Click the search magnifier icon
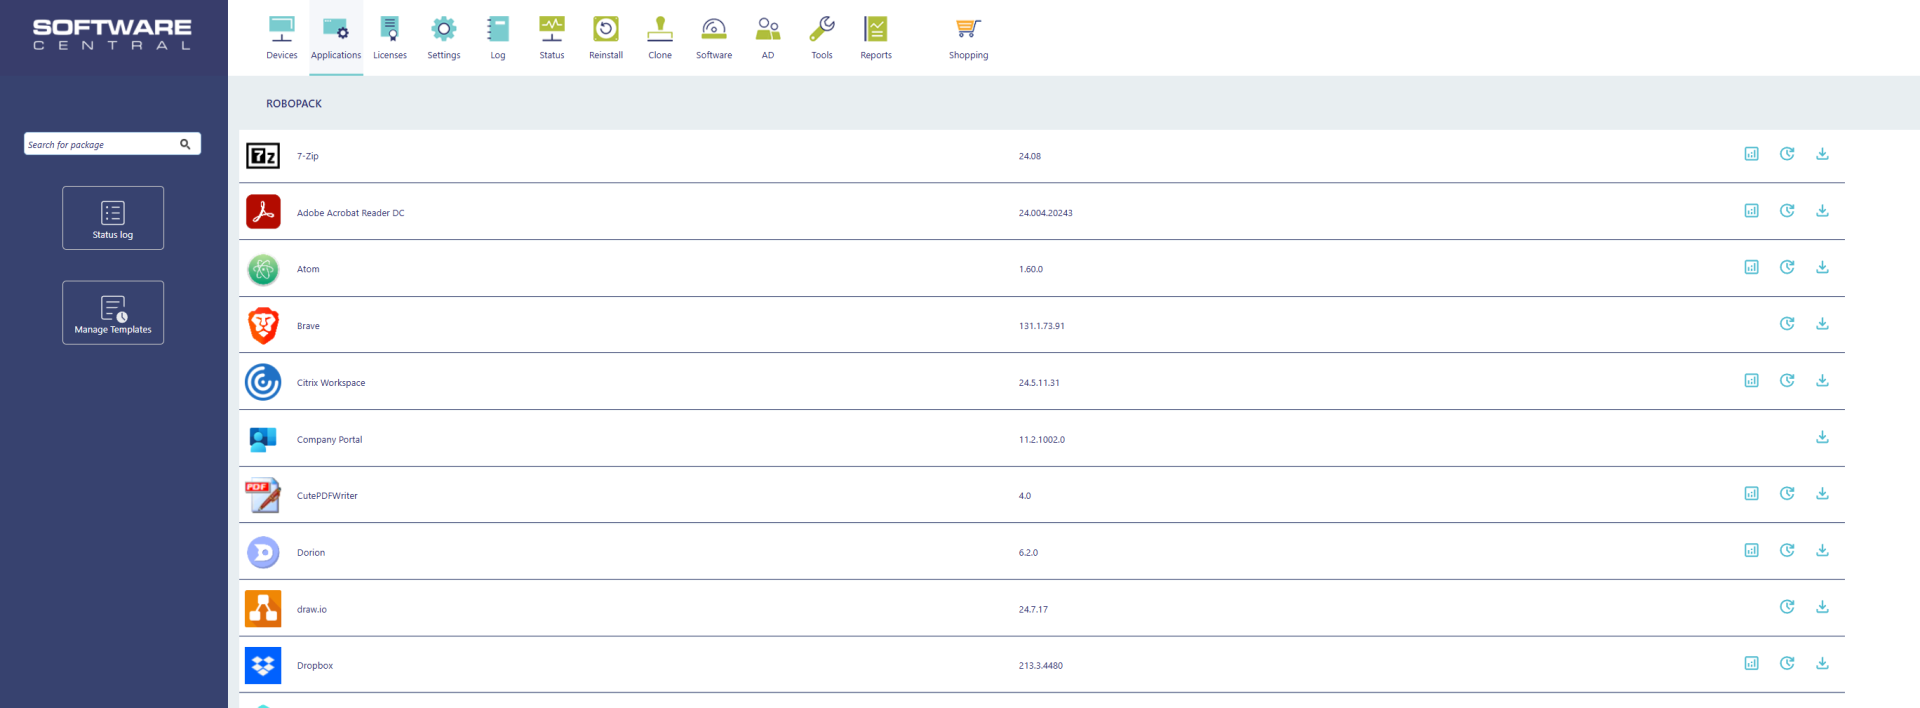The image size is (1920, 708). coord(185,144)
